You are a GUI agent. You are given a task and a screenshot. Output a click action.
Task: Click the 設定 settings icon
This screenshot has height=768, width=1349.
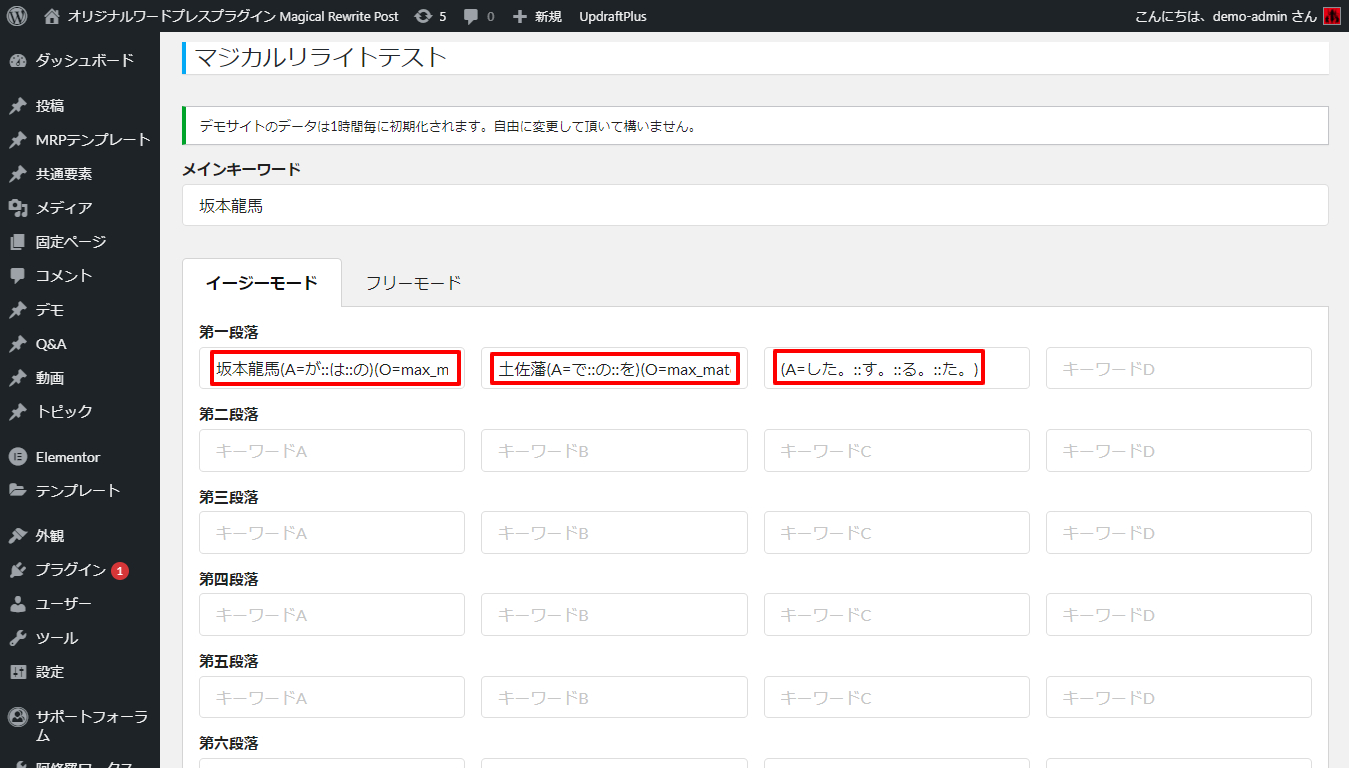17,672
